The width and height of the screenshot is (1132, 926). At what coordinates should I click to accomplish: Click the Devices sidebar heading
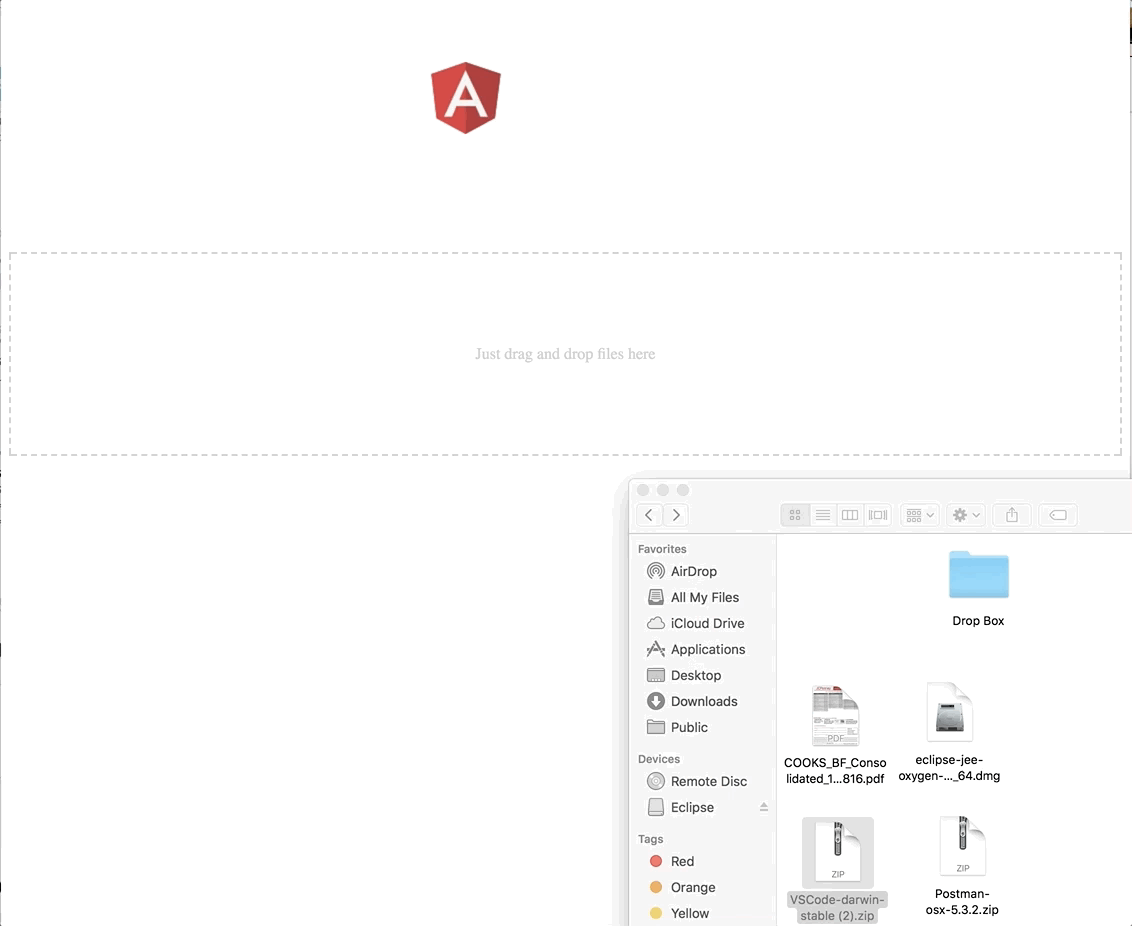click(x=658, y=759)
